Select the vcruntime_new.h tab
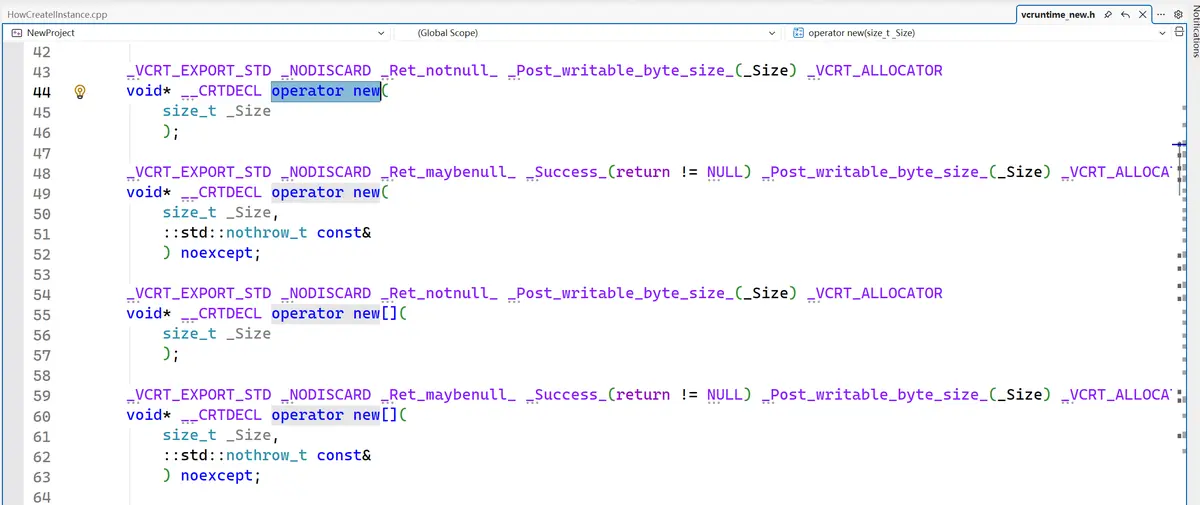 pyautogui.click(x=1058, y=15)
